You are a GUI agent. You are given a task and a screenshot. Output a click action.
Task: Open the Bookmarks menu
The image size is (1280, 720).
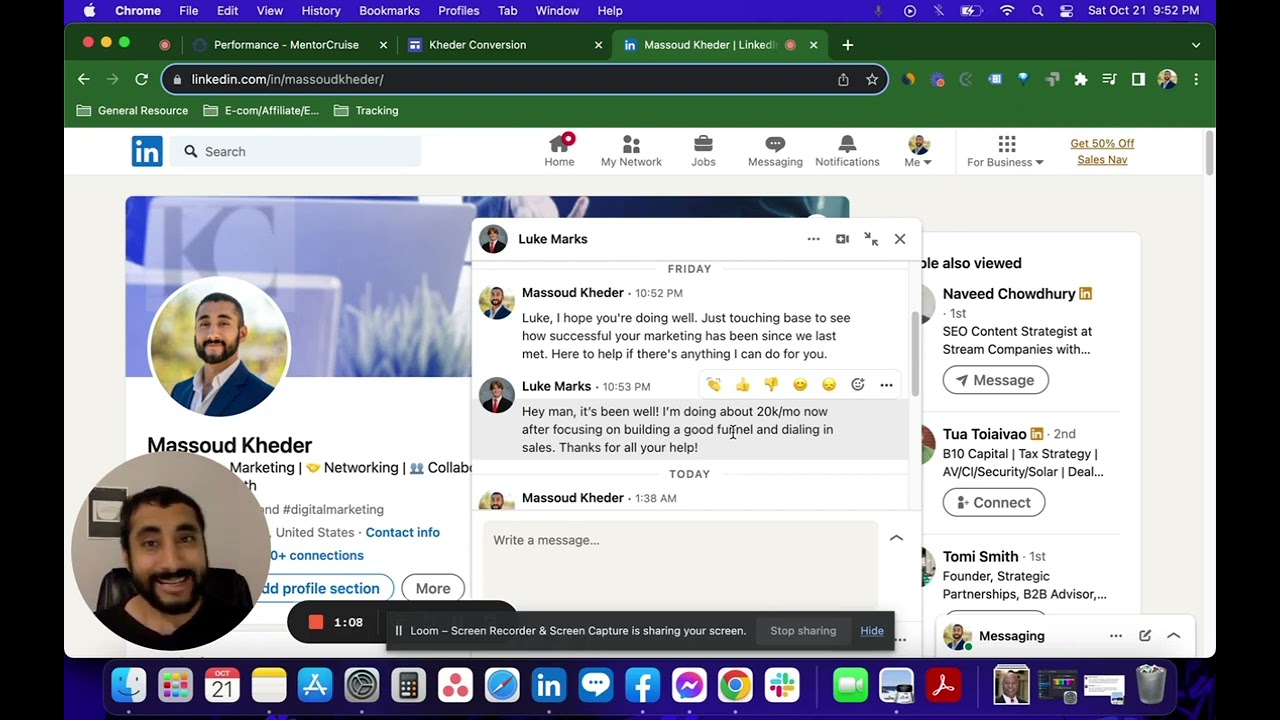[x=389, y=11]
